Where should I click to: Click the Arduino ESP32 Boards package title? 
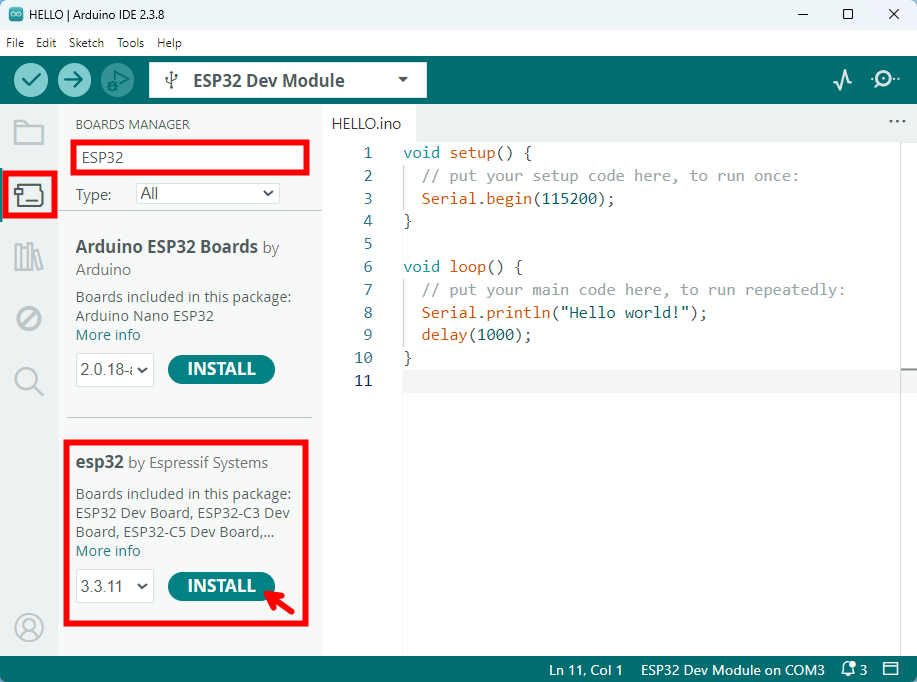coord(167,247)
